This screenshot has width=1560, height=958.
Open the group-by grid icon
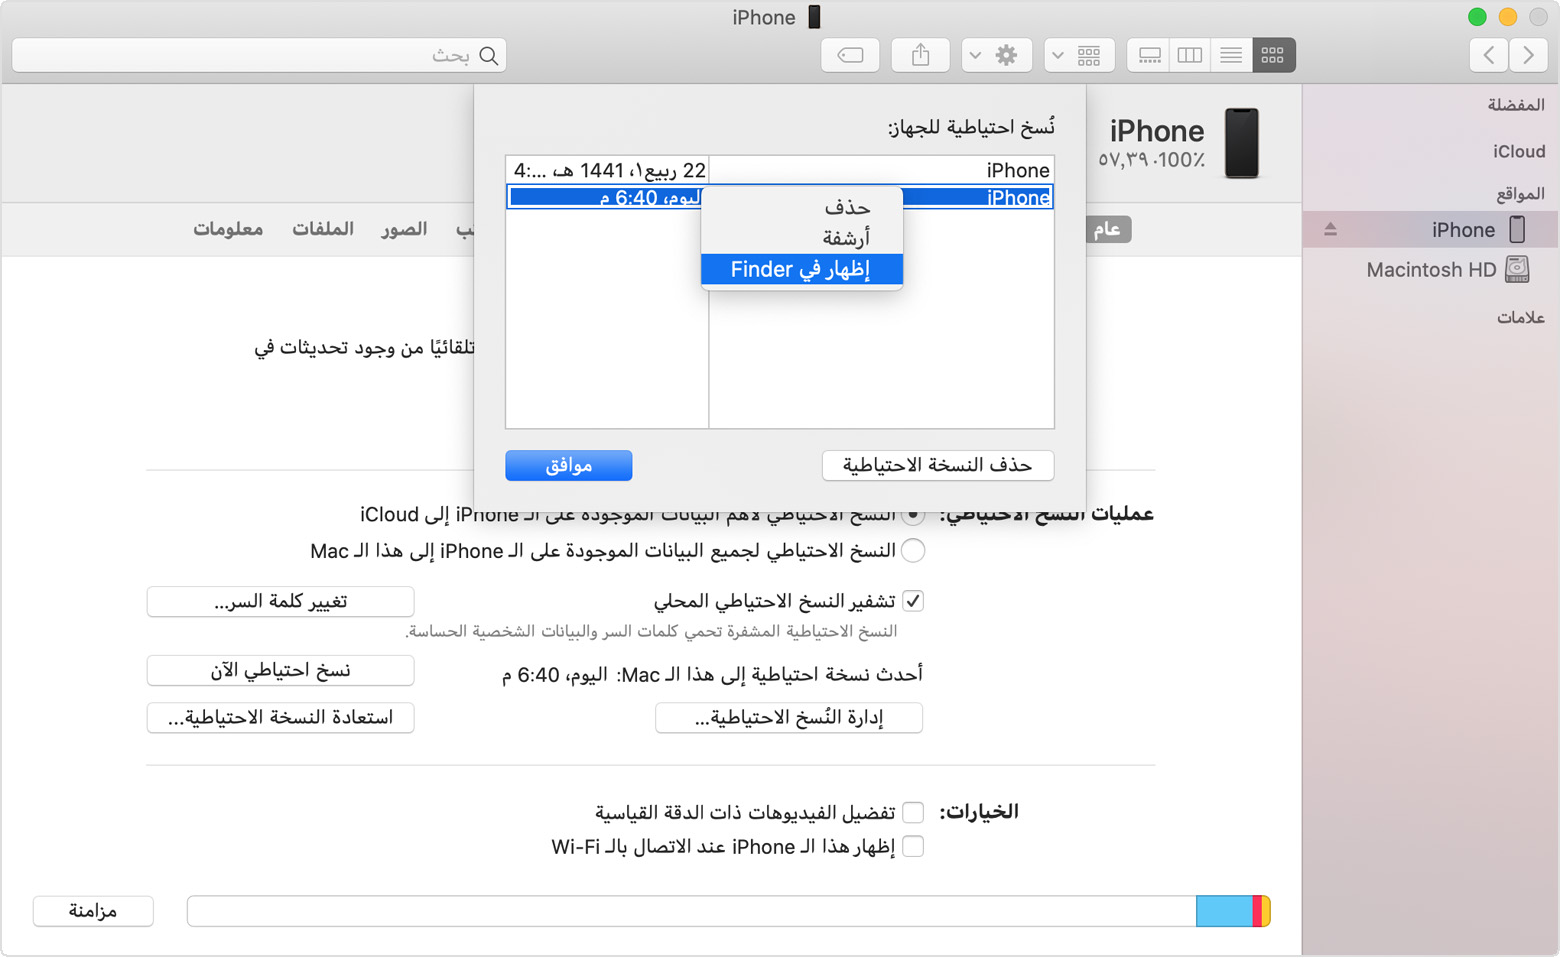[x=1089, y=56]
